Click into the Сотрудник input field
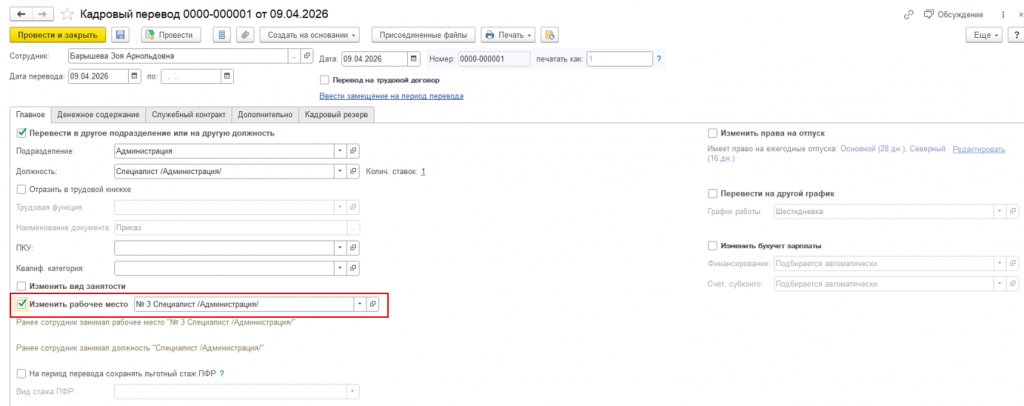The height and width of the screenshot is (406, 1024). (178, 56)
